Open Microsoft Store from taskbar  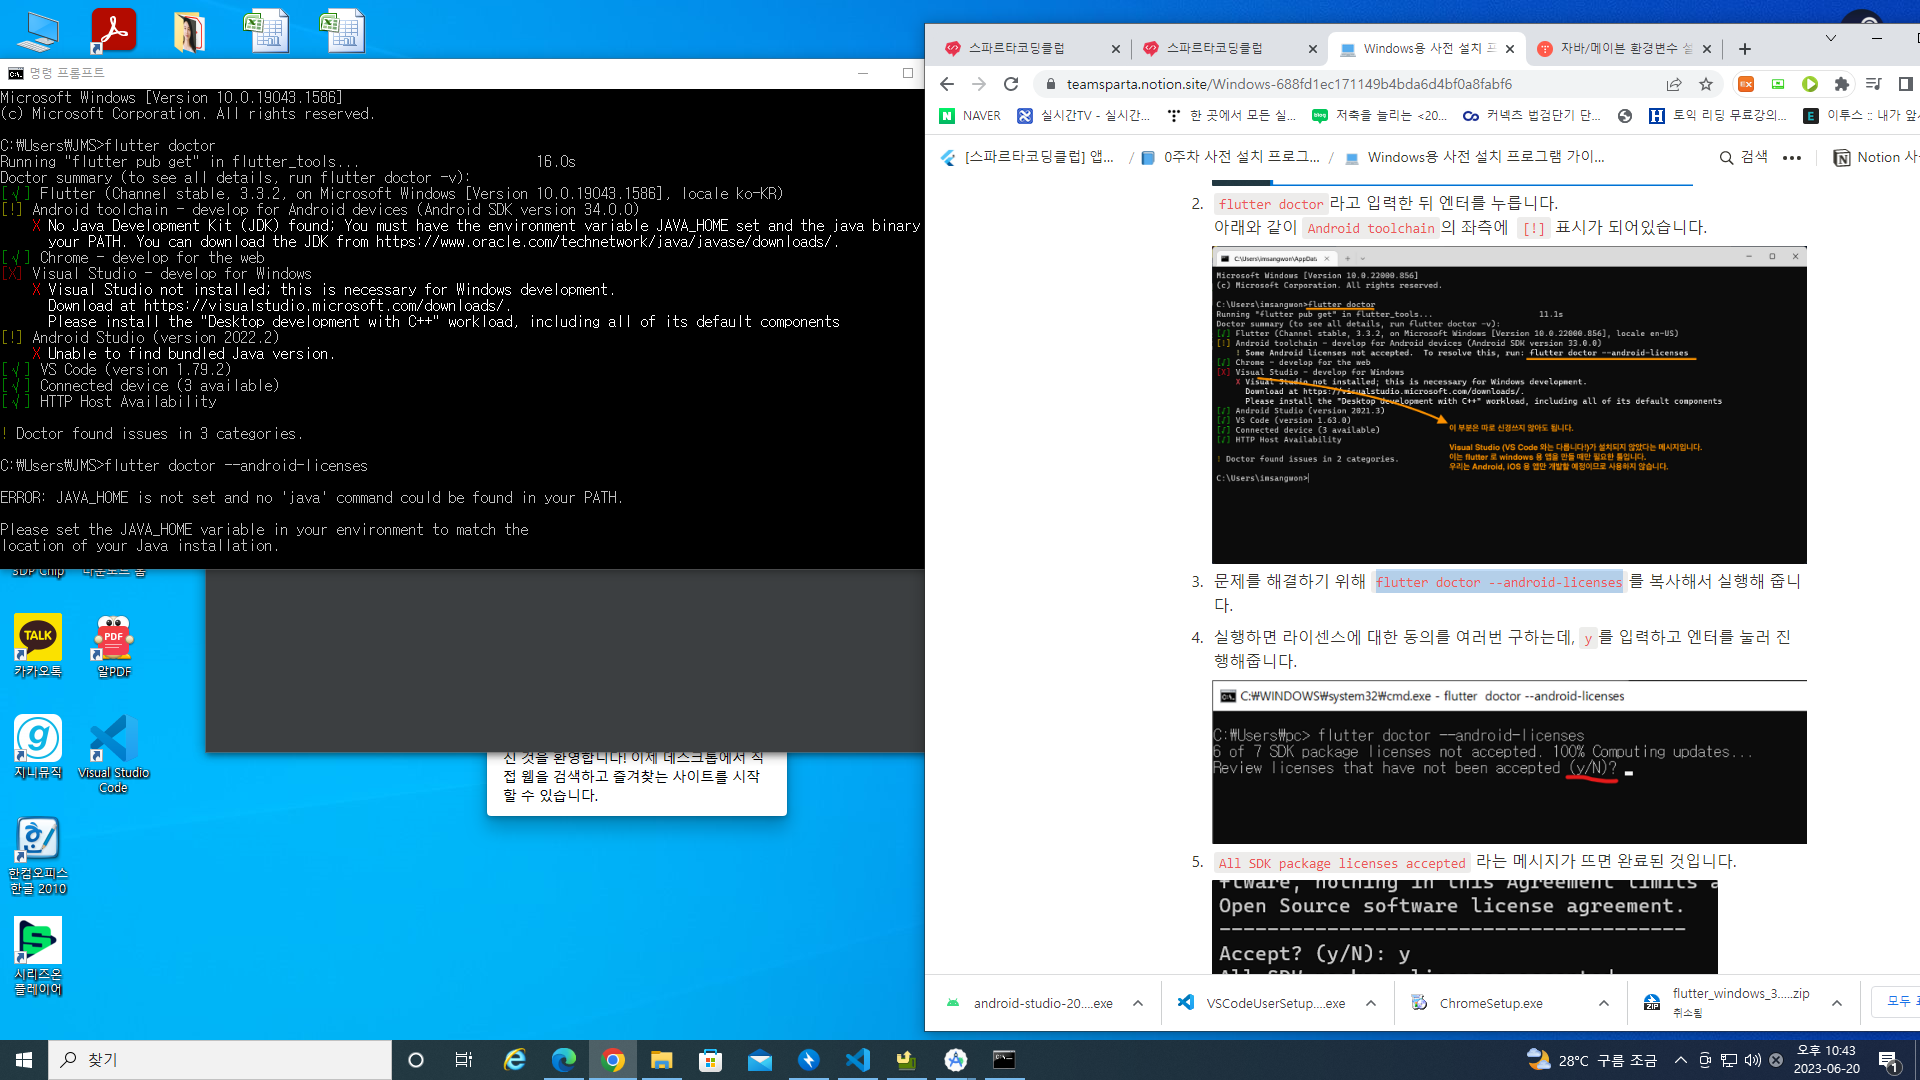click(711, 1060)
